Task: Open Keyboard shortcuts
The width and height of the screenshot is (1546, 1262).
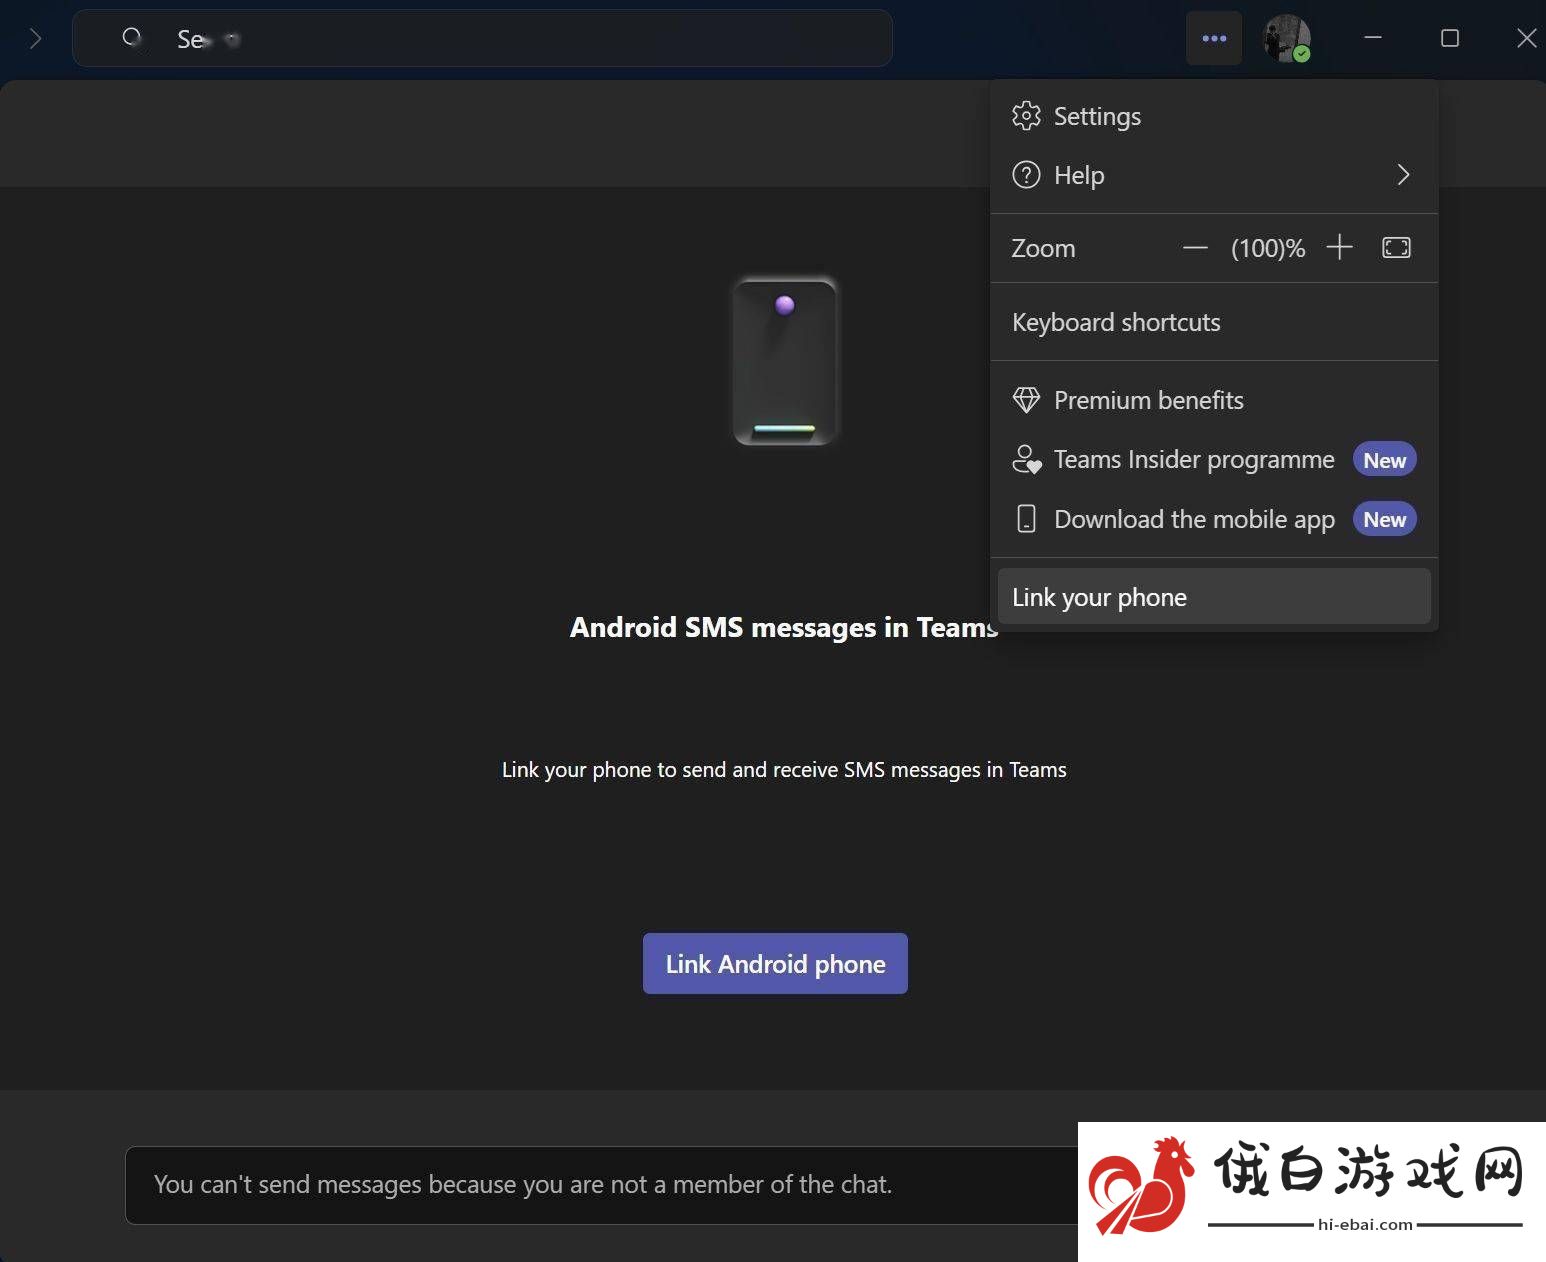Action: tap(1214, 322)
